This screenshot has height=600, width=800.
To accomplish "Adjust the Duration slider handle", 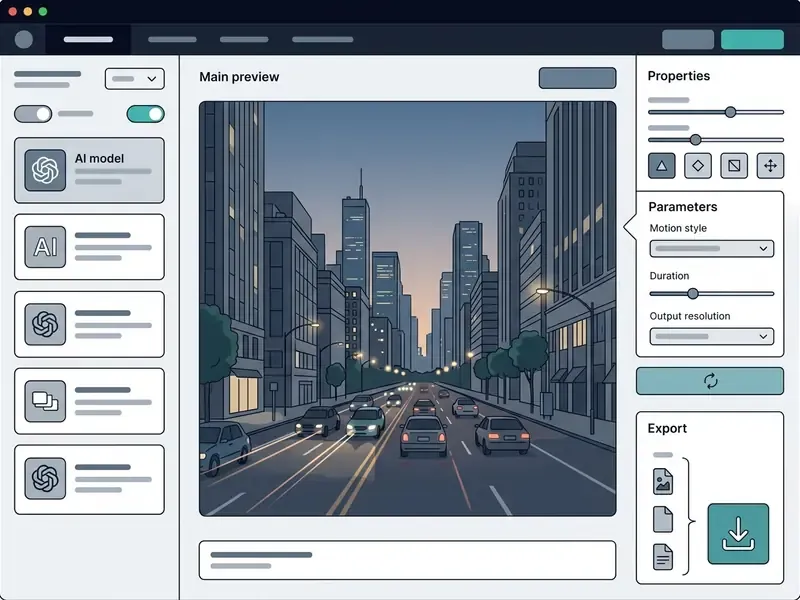I will click(692, 293).
